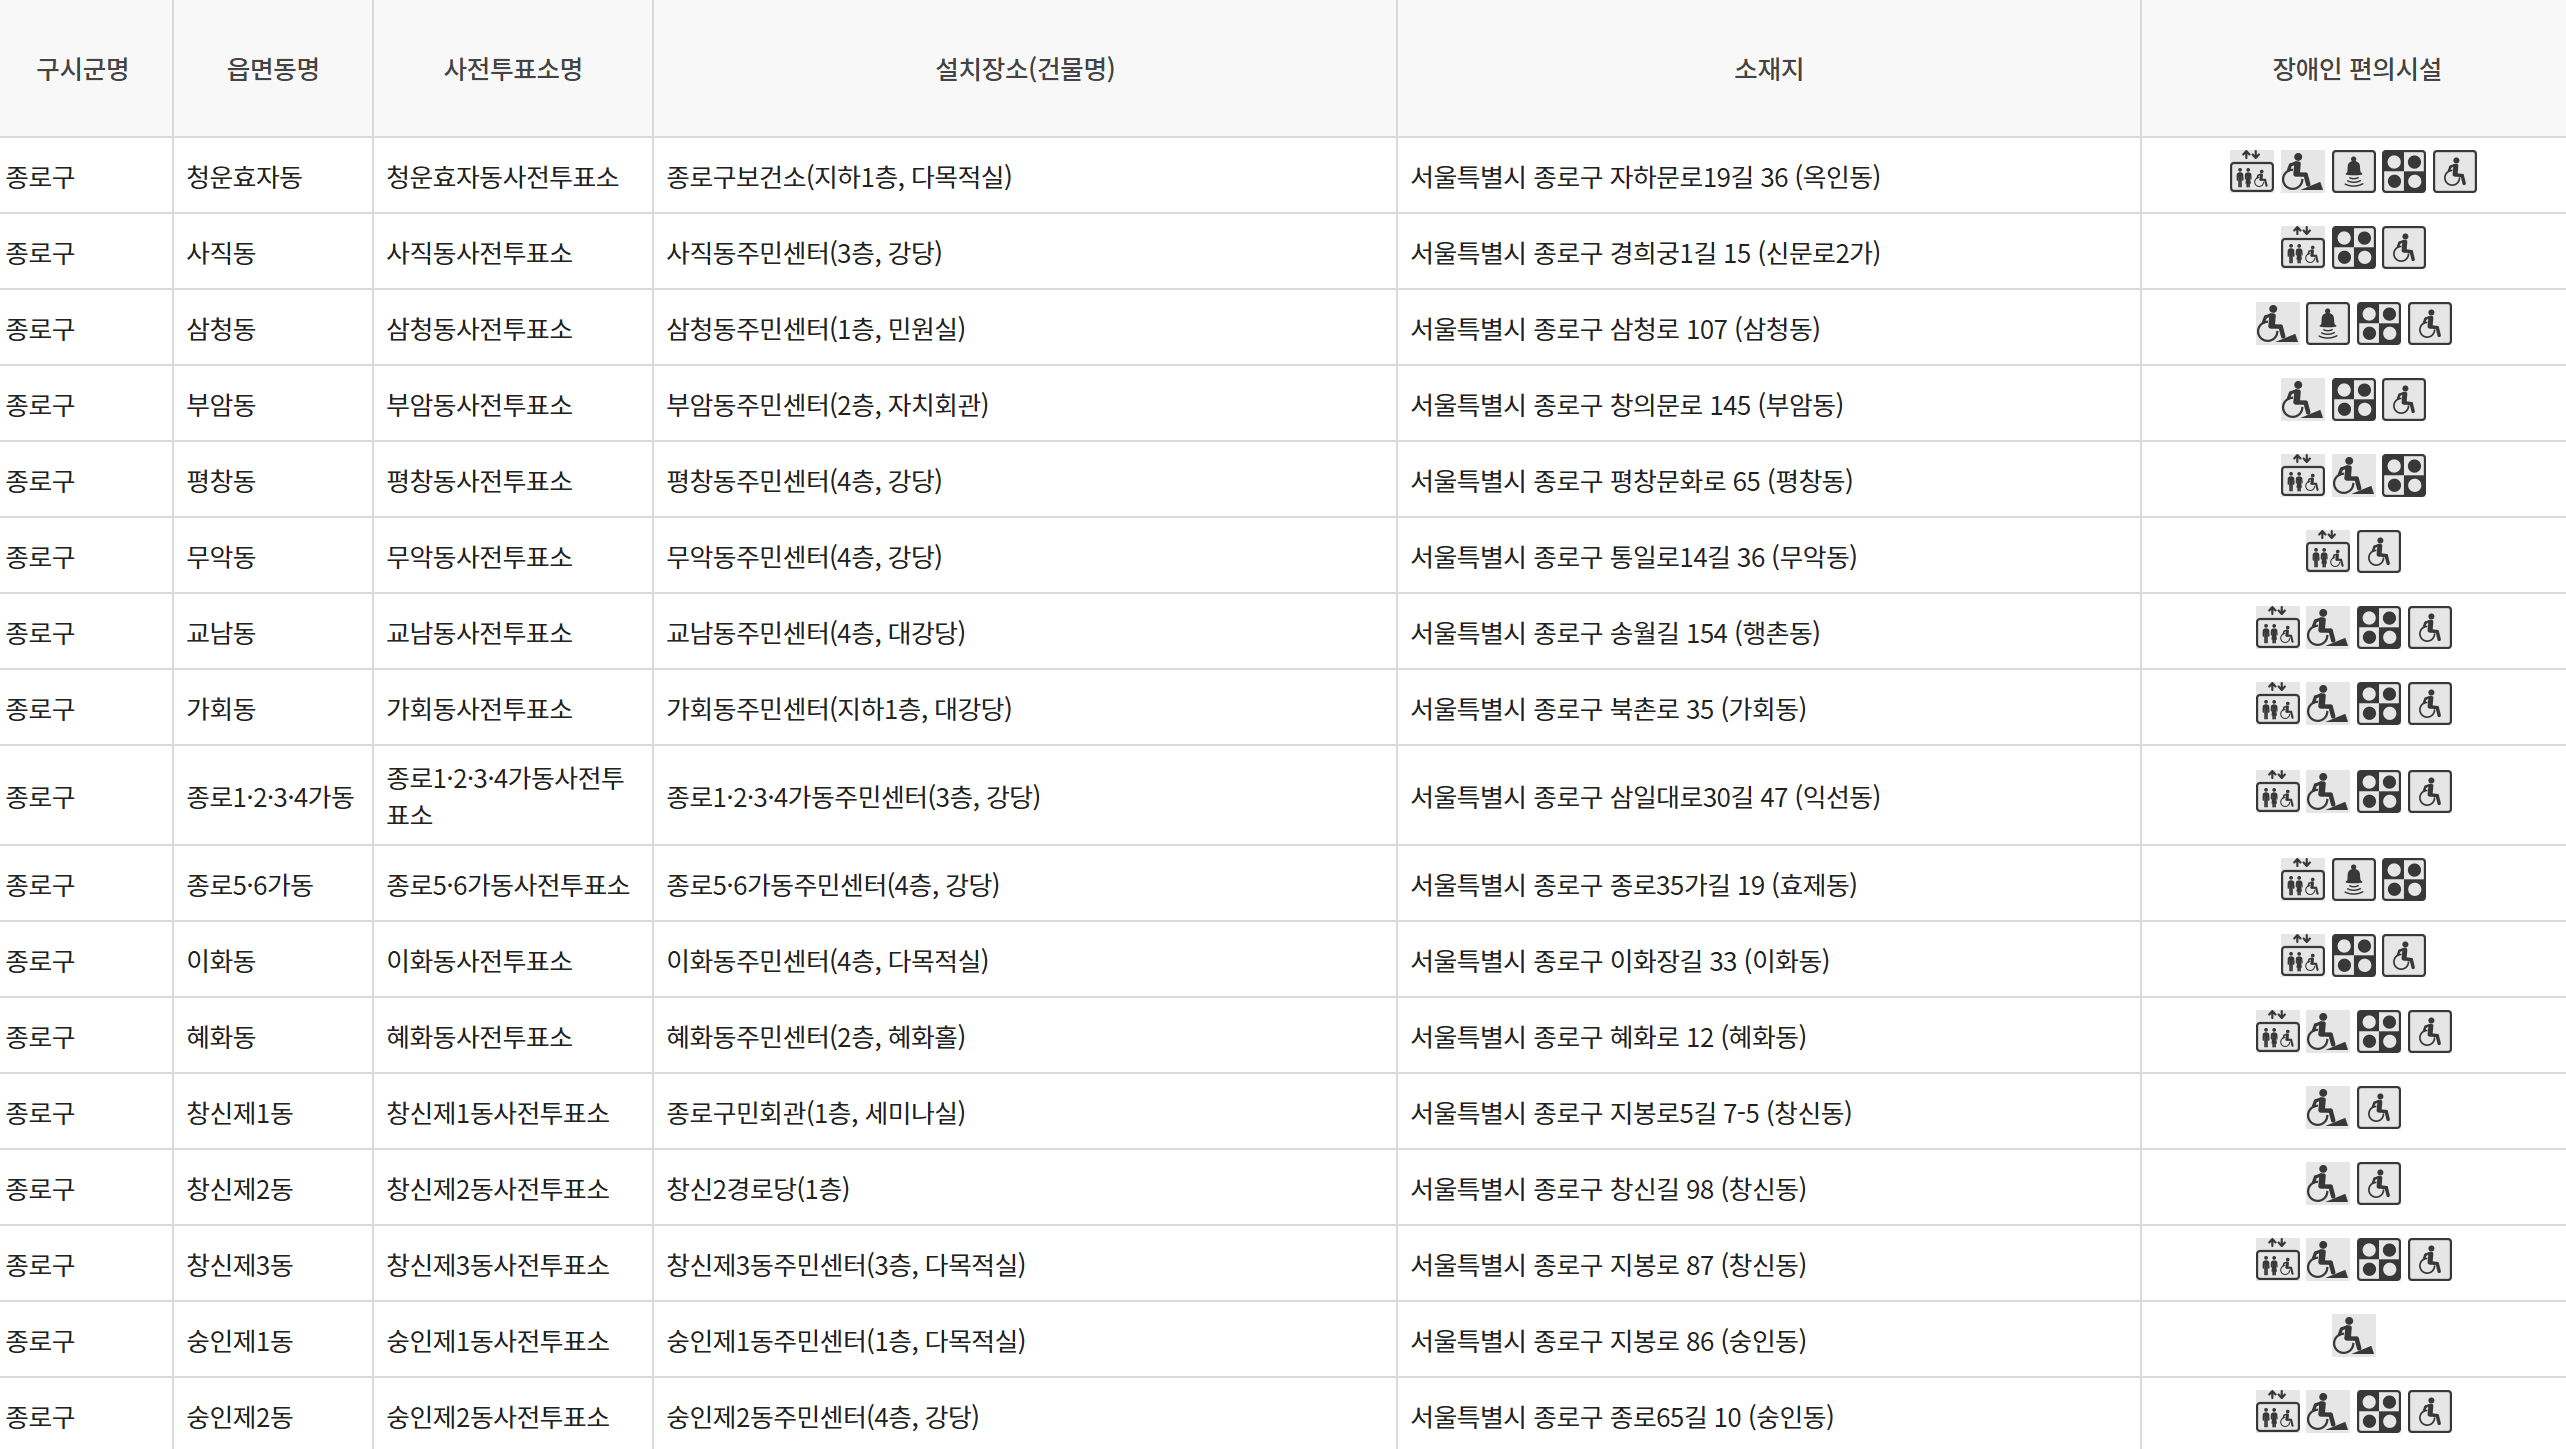2566x1449 pixels.
Task: Select the 청운효자동사전투표소 cell
Action: point(502,177)
